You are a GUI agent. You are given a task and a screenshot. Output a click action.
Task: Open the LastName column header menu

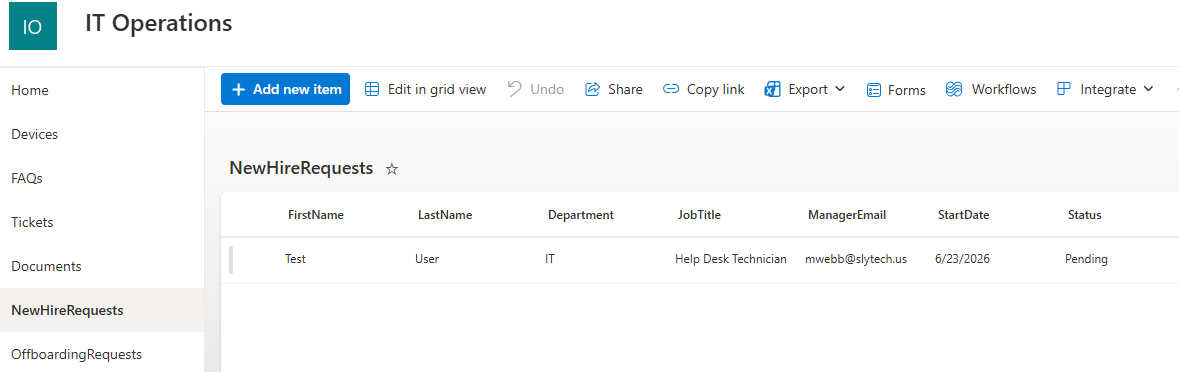click(x=445, y=215)
